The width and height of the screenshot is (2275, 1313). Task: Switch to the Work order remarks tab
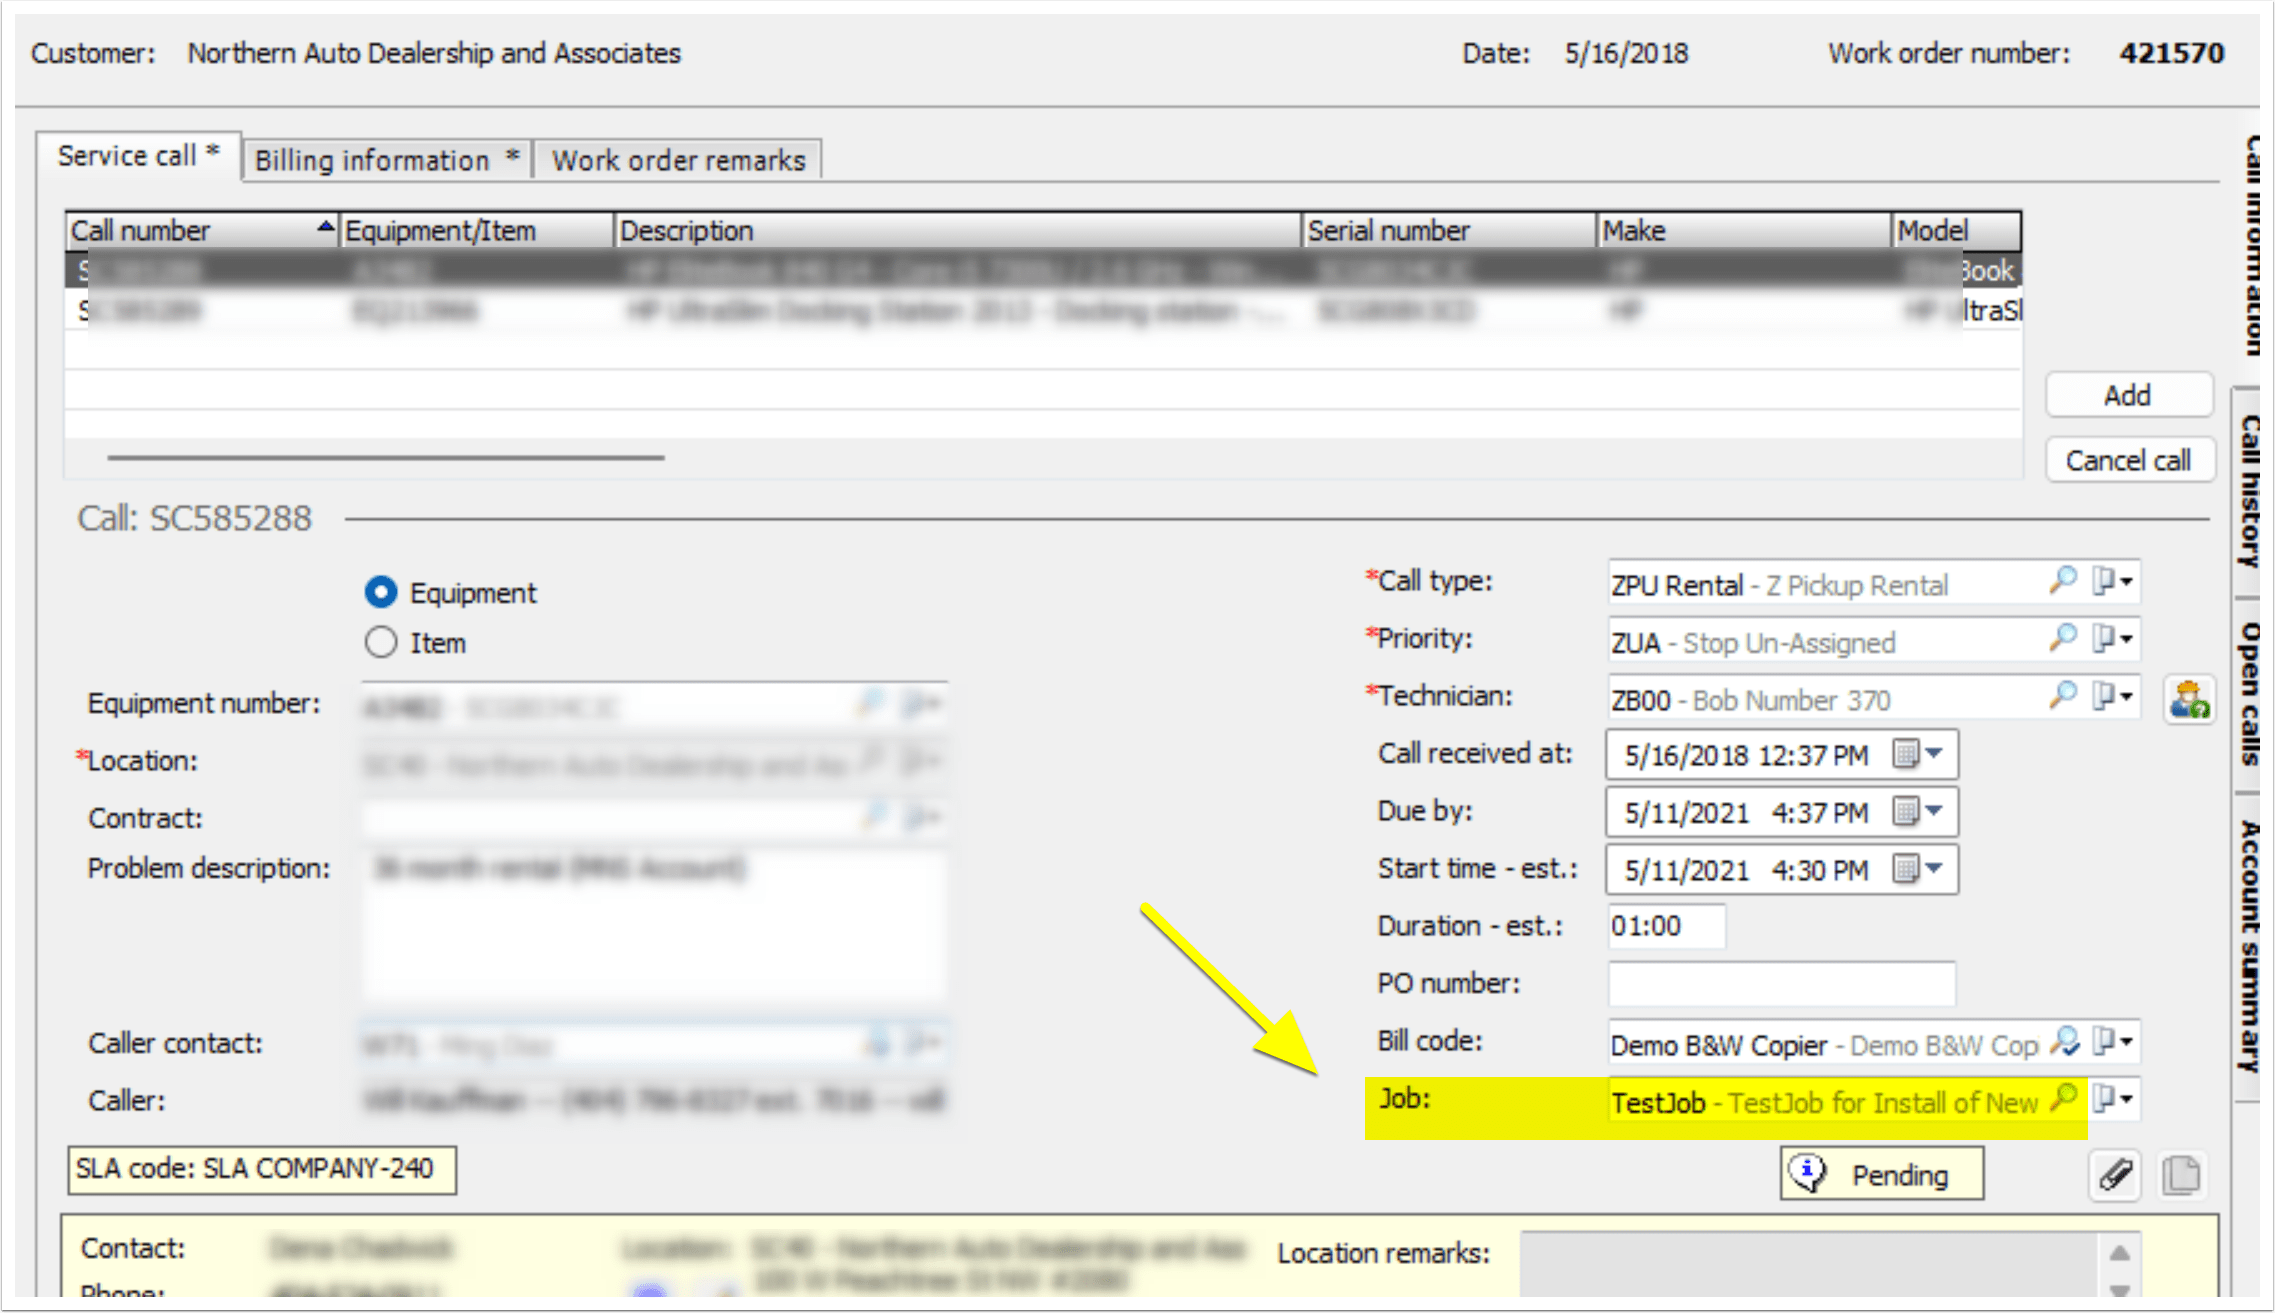[x=678, y=160]
